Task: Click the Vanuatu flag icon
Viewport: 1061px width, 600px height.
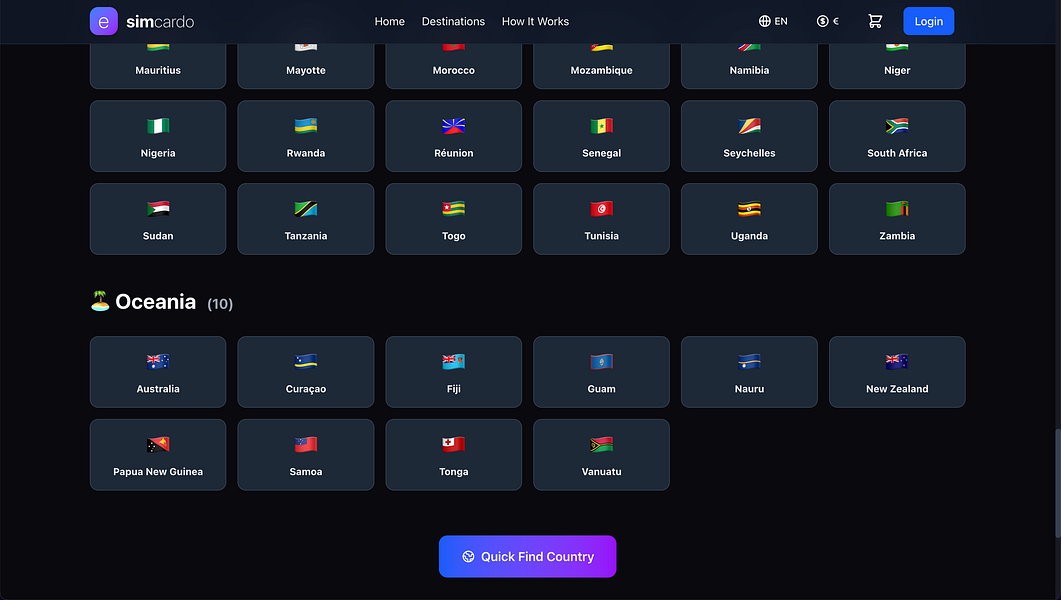Action: 601,445
